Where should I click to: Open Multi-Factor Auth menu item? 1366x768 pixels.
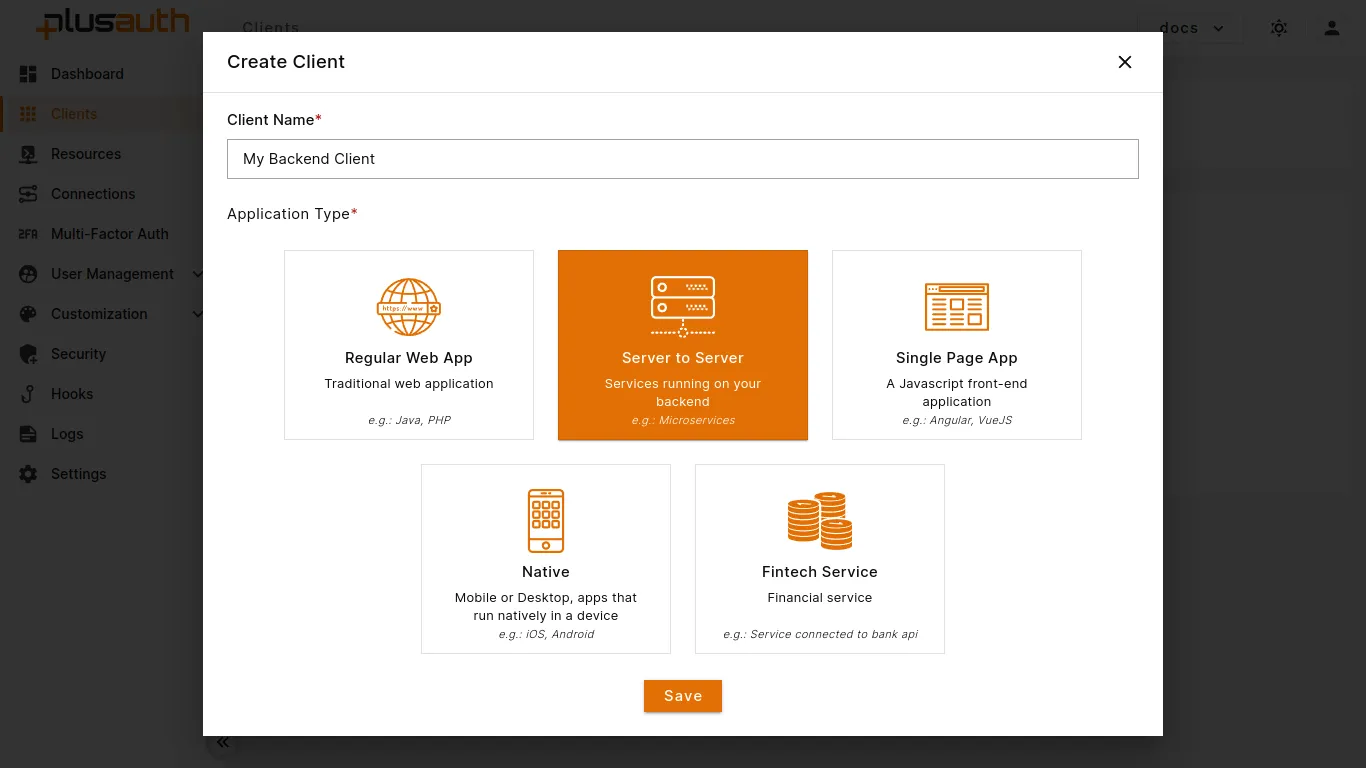109,234
